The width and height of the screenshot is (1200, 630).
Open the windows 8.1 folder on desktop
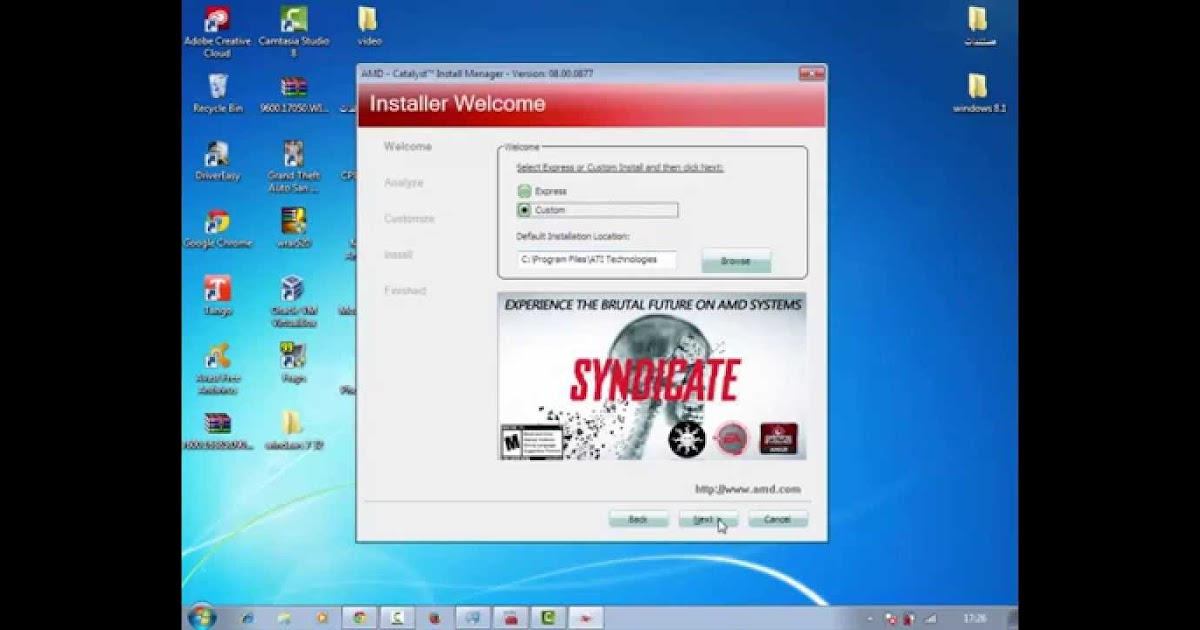tap(978, 93)
